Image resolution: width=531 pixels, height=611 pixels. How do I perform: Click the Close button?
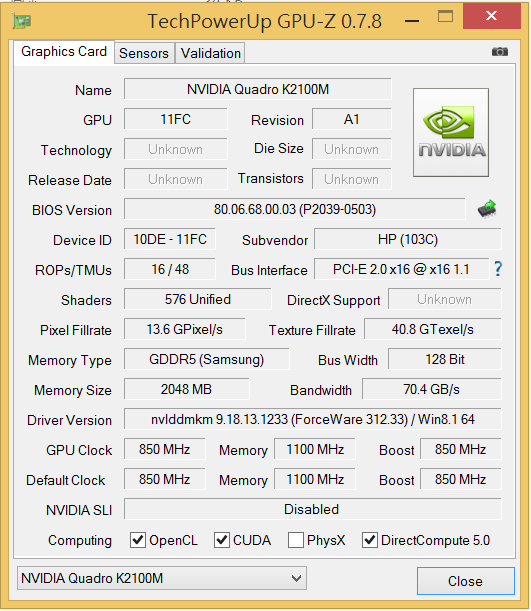[x=466, y=581]
